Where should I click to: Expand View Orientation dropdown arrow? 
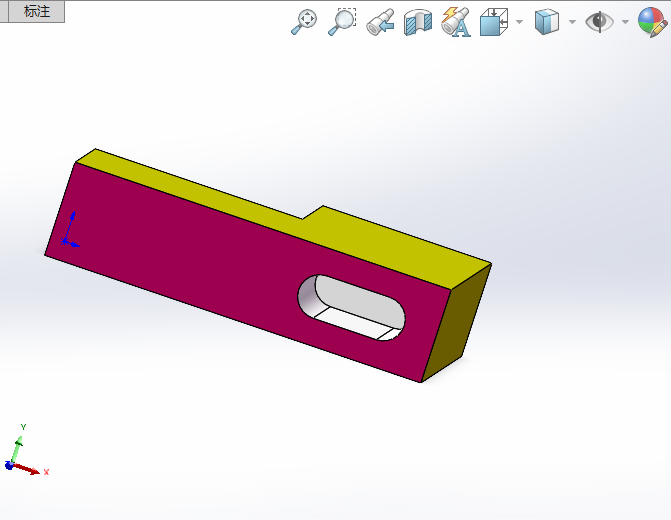click(x=520, y=22)
